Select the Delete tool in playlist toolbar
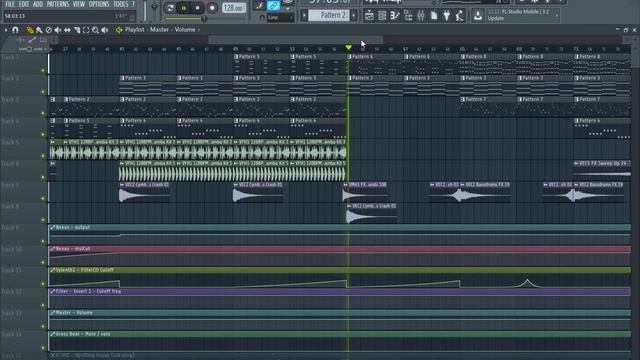The height and width of the screenshot is (360, 640). point(49,30)
